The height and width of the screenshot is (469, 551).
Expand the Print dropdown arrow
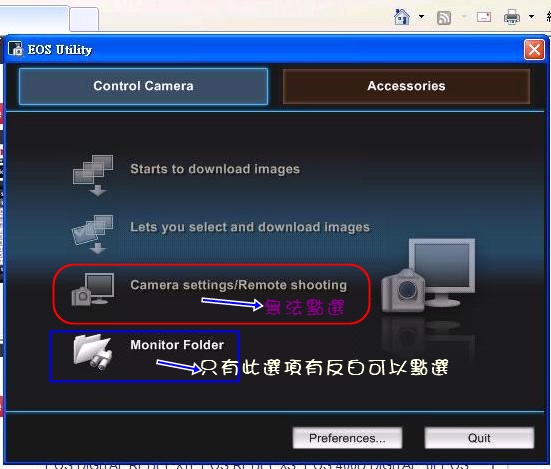pyautogui.click(x=531, y=17)
